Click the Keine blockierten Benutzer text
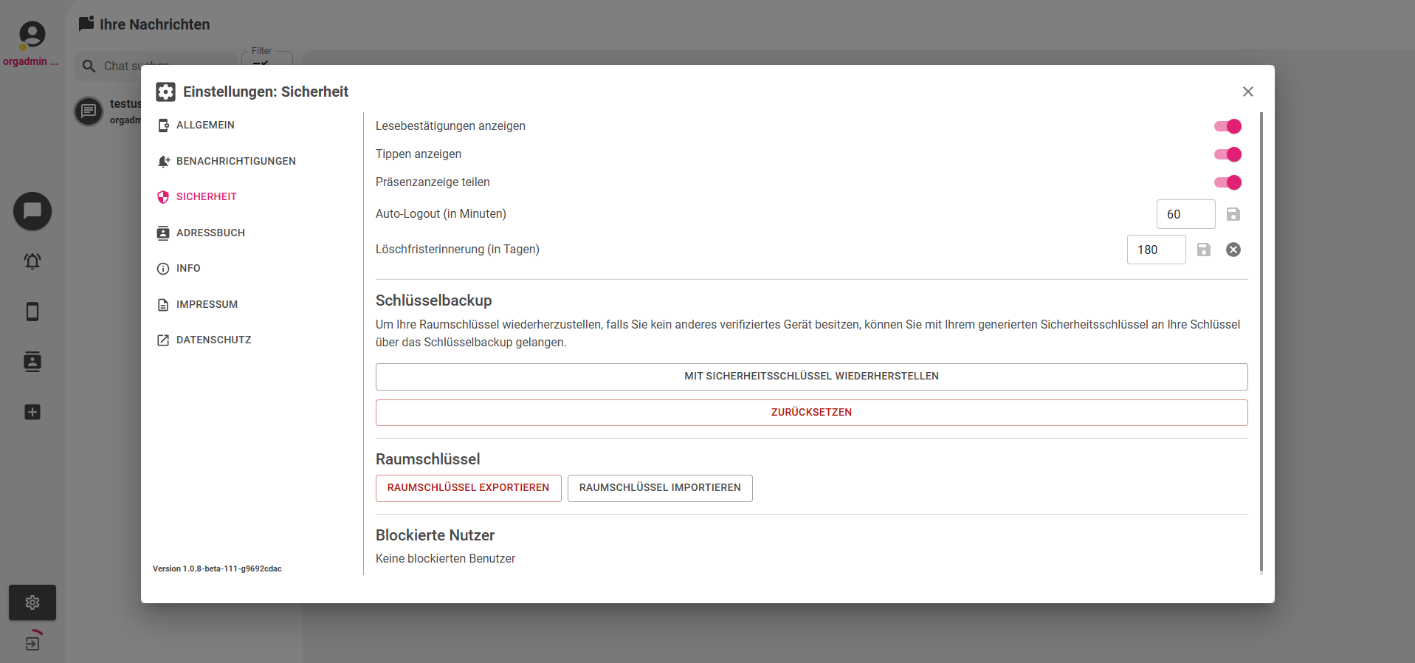Screen dimensions: 1415x663 [x=445, y=559]
